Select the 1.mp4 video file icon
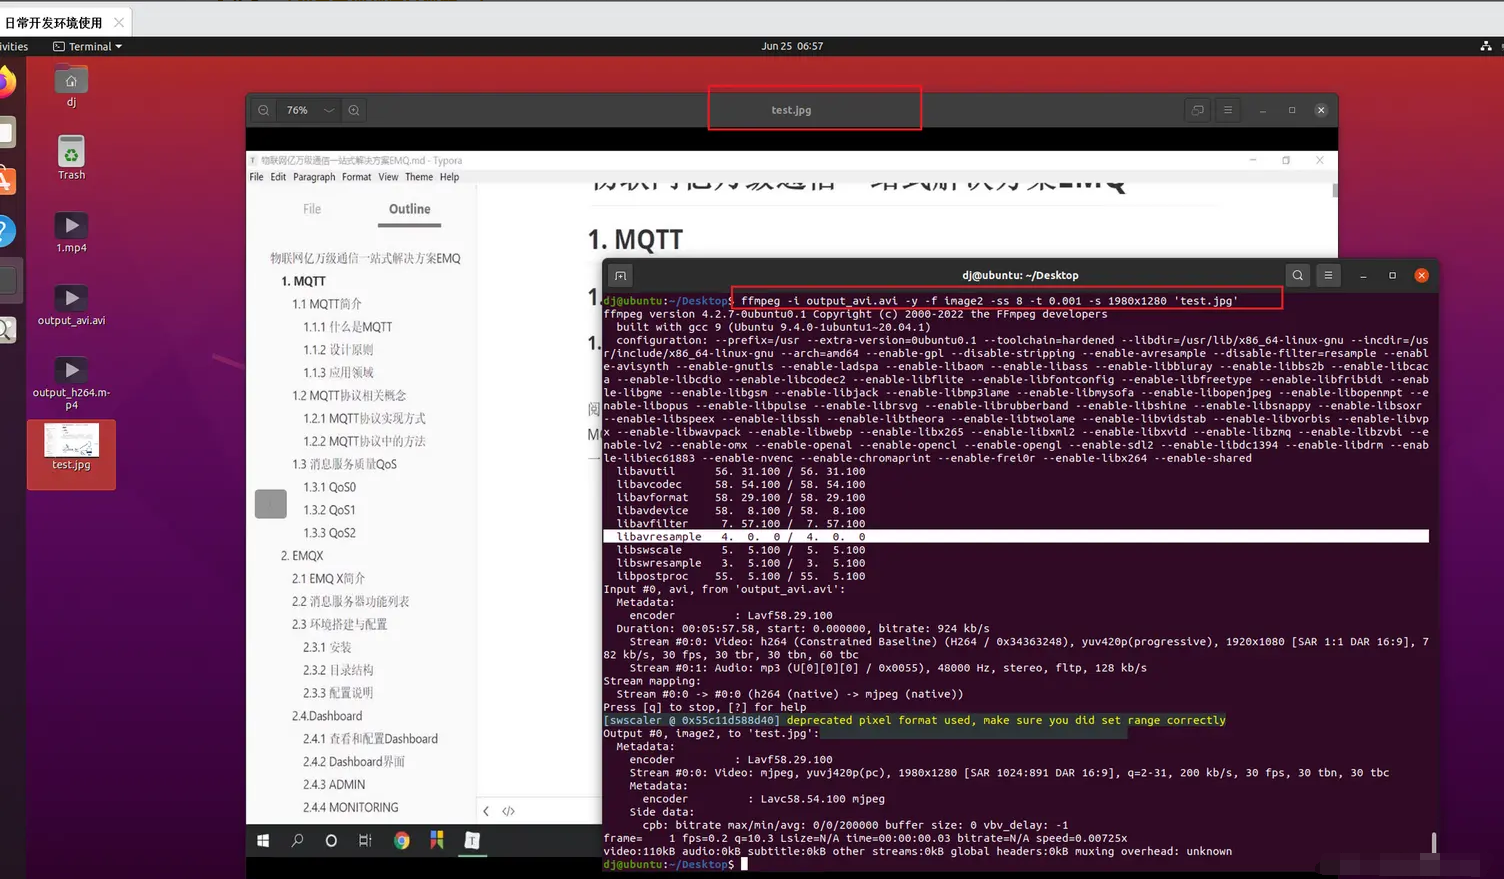The height and width of the screenshot is (879, 1504). pyautogui.click(x=71, y=232)
